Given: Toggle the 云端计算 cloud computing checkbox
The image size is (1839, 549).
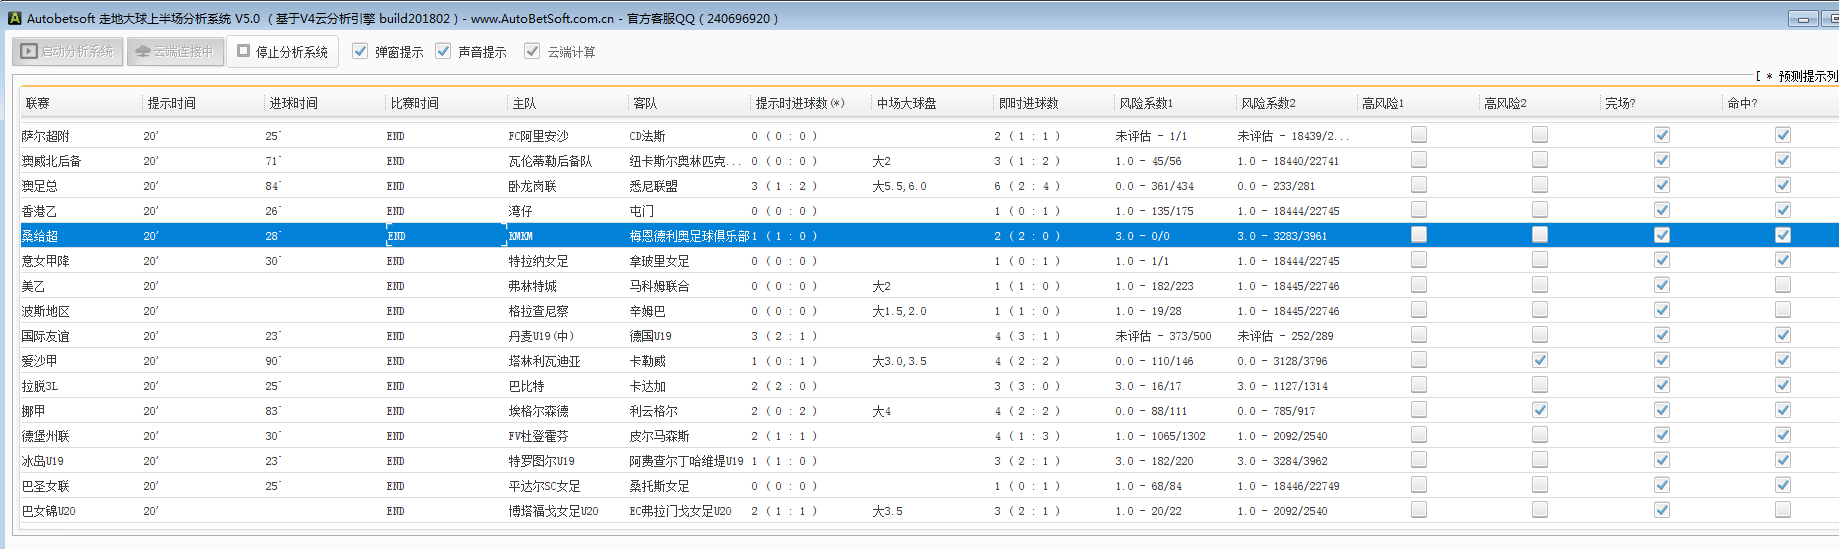Looking at the screenshot, I should click(x=532, y=51).
